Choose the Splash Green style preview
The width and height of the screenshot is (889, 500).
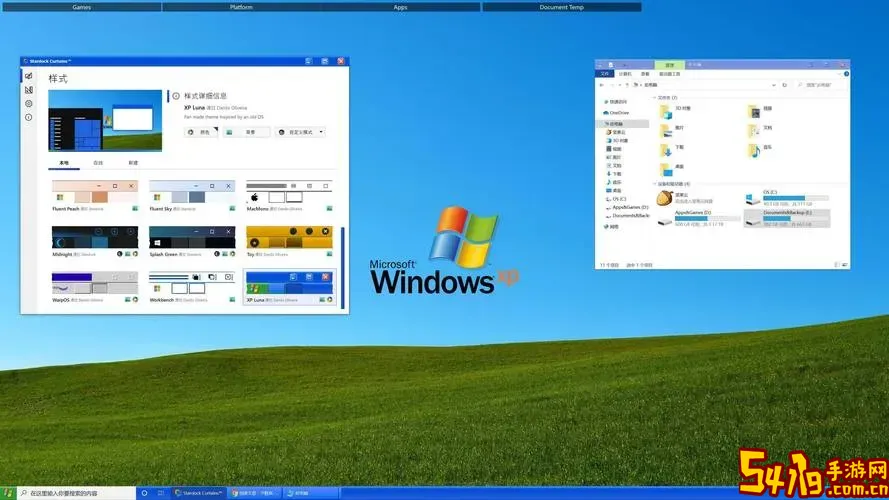192,237
